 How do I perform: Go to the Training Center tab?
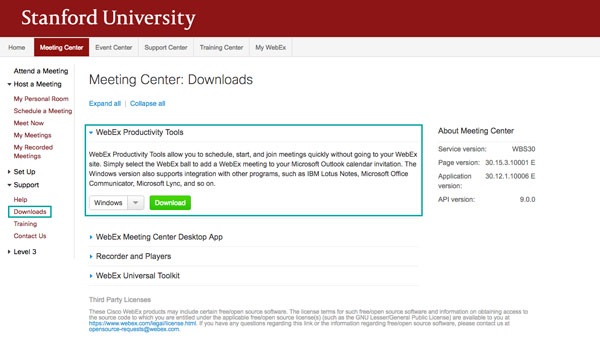click(x=221, y=47)
